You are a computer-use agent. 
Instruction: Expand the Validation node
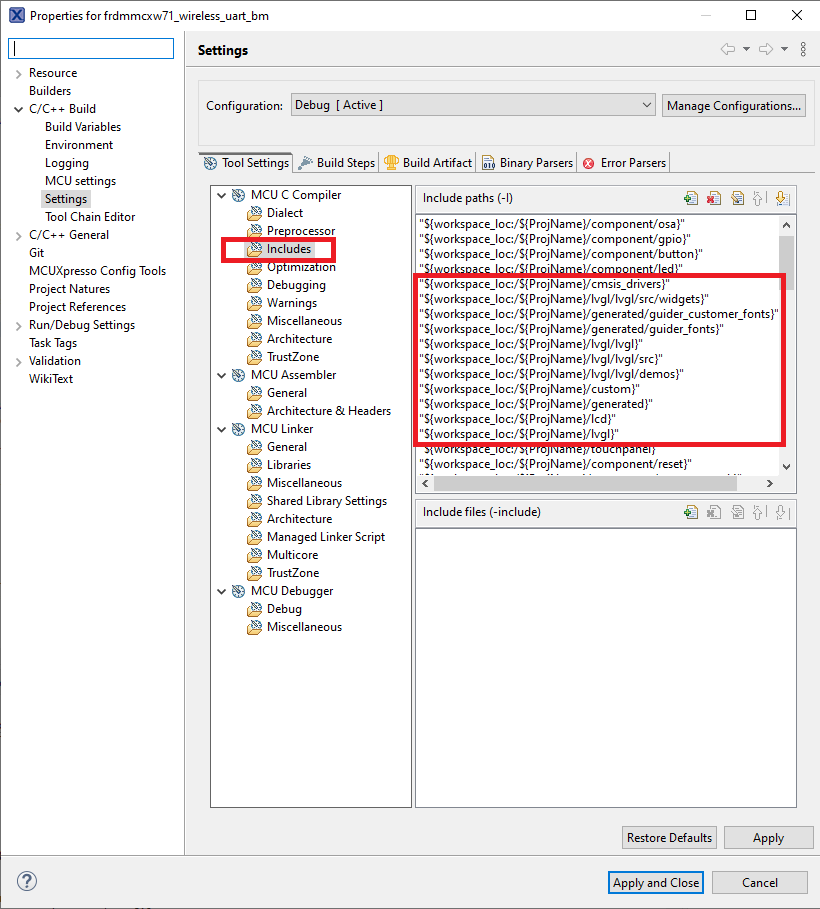[x=18, y=362]
